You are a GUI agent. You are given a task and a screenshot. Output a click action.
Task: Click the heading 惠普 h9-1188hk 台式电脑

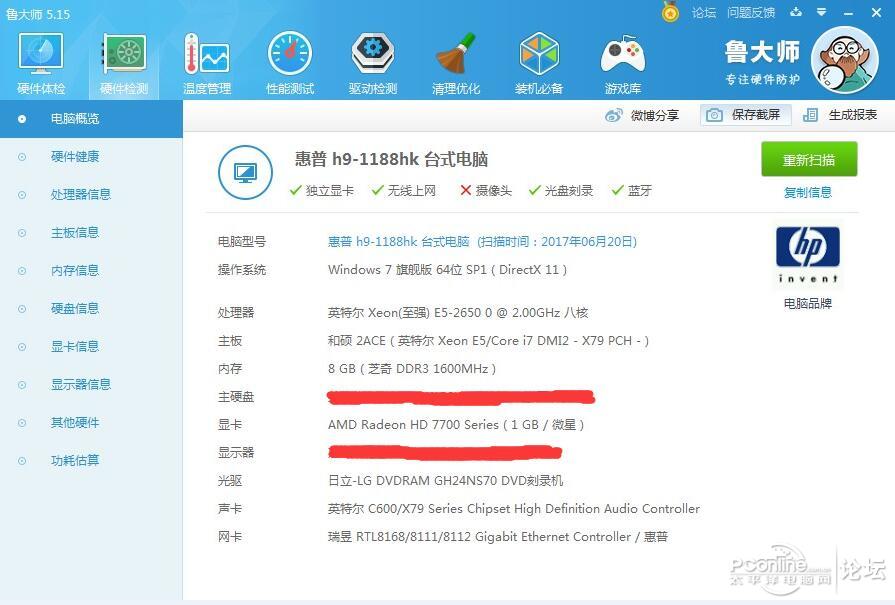tap(392, 159)
